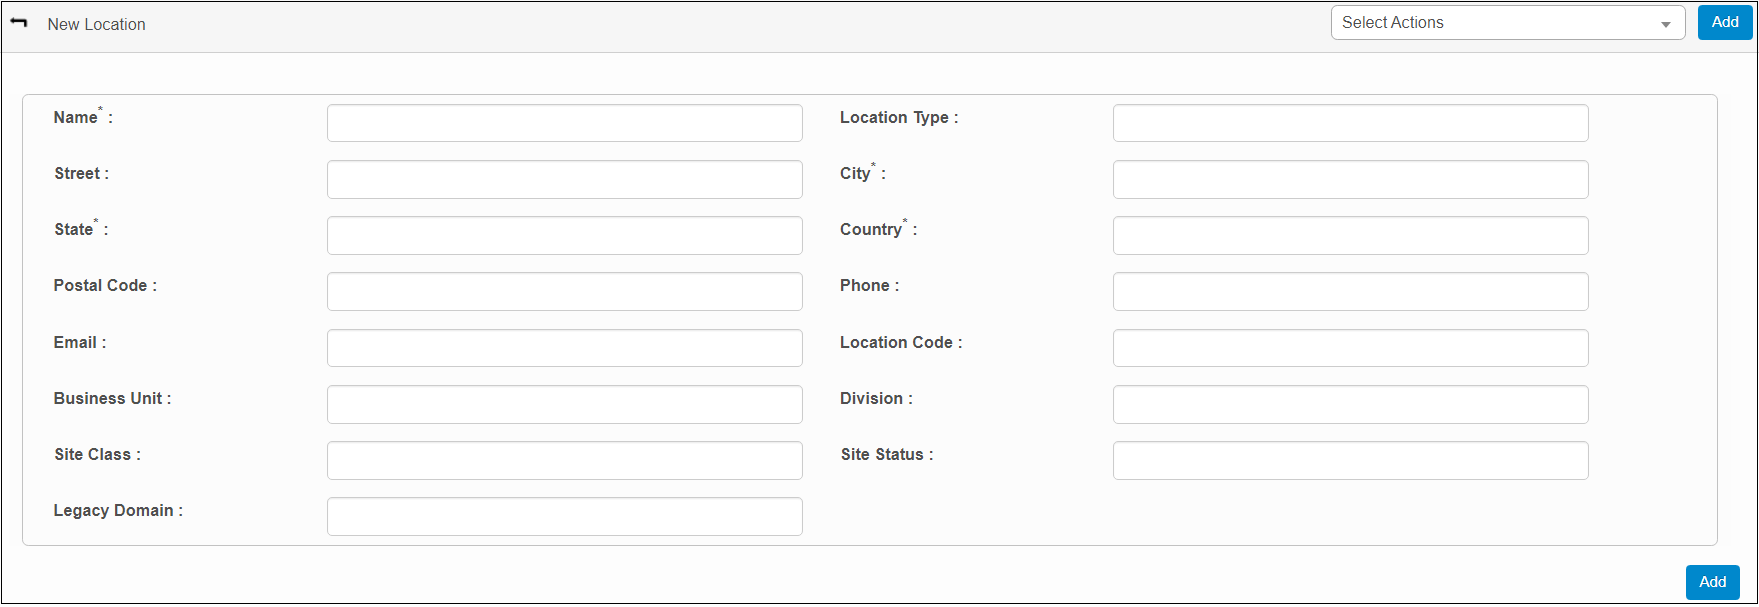1759x607 pixels.
Task: Click the top Add button
Action: [1724, 23]
